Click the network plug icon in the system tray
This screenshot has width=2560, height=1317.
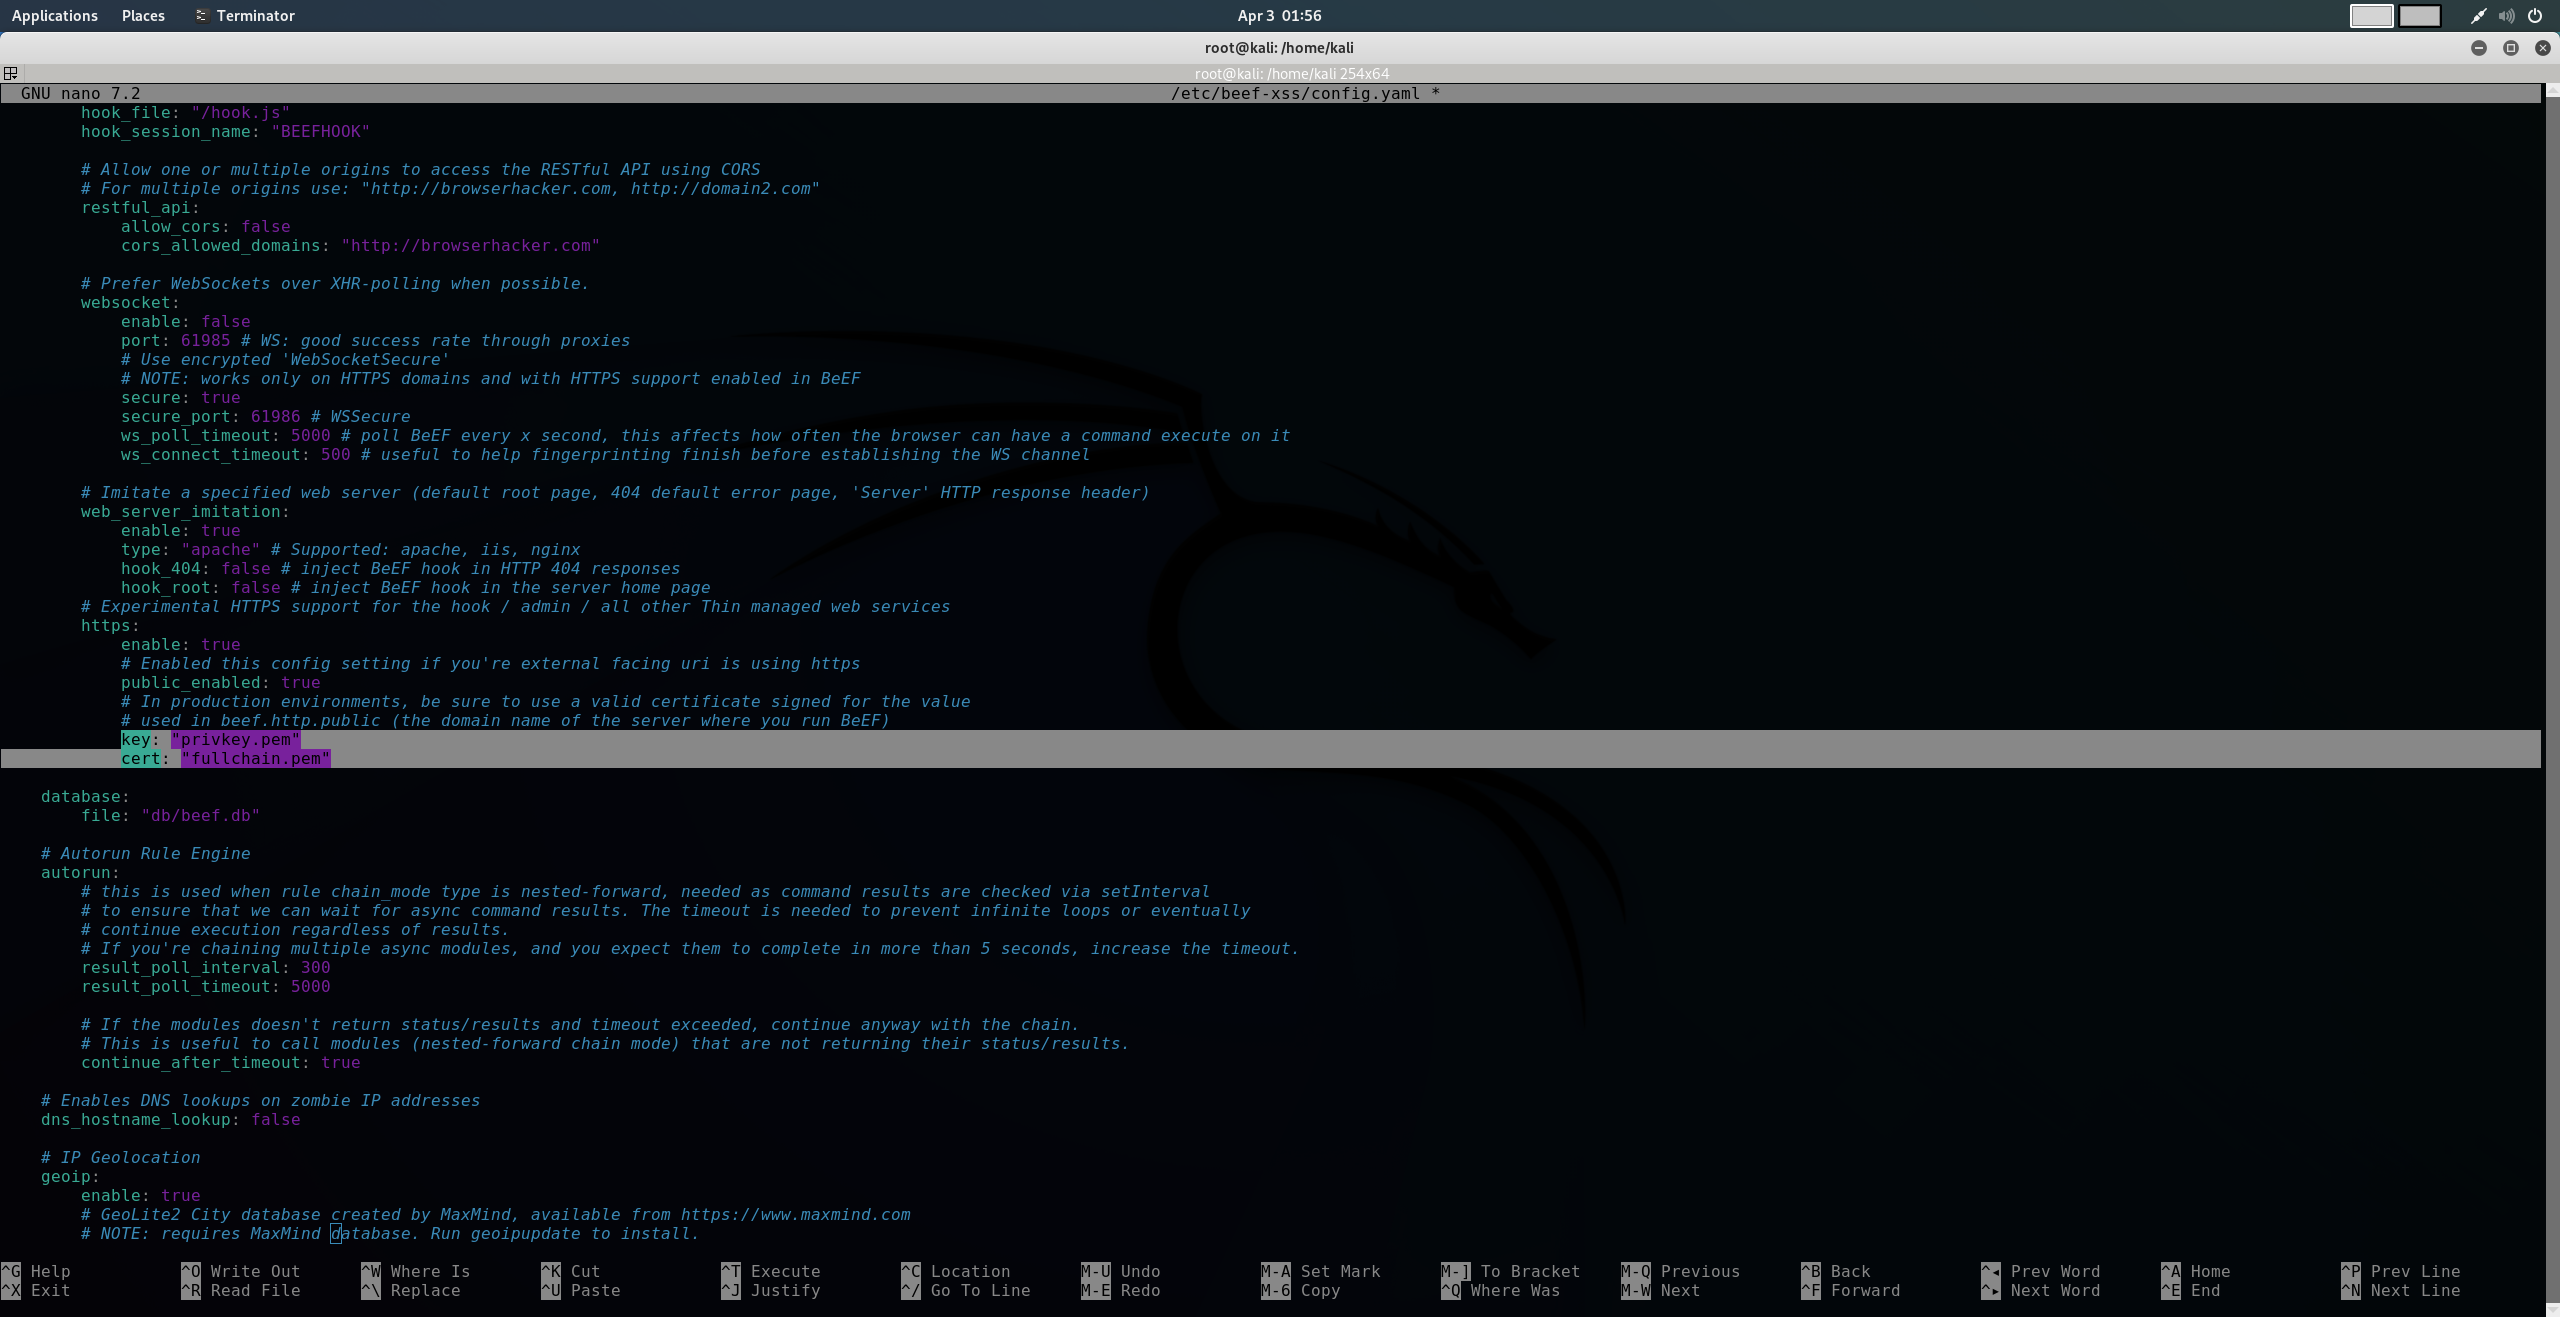[x=2477, y=16]
